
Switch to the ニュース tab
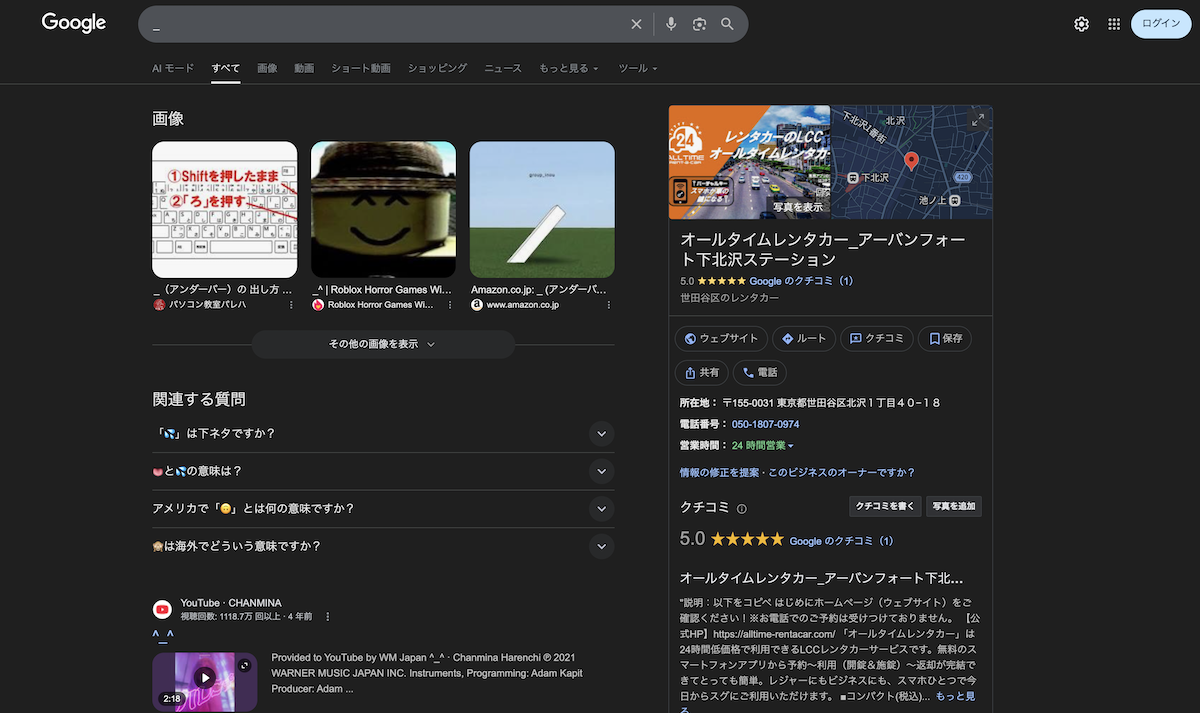(x=503, y=68)
